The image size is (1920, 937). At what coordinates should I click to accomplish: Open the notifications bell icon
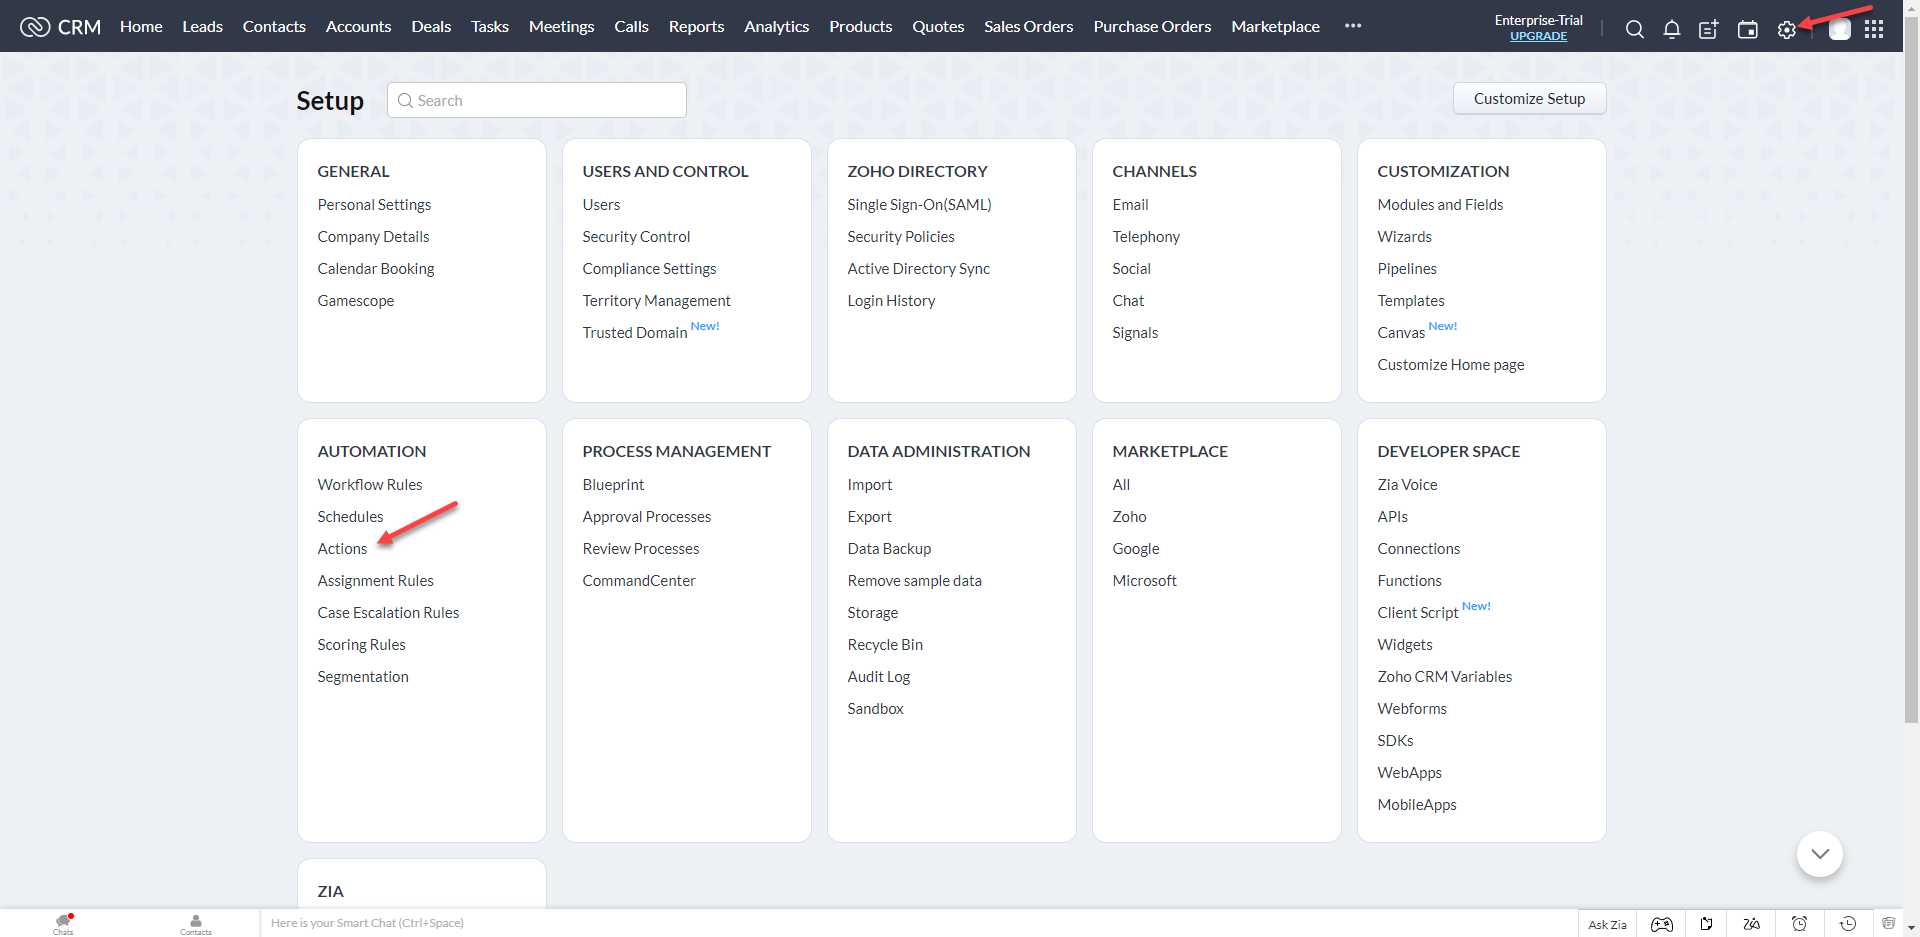(1672, 29)
